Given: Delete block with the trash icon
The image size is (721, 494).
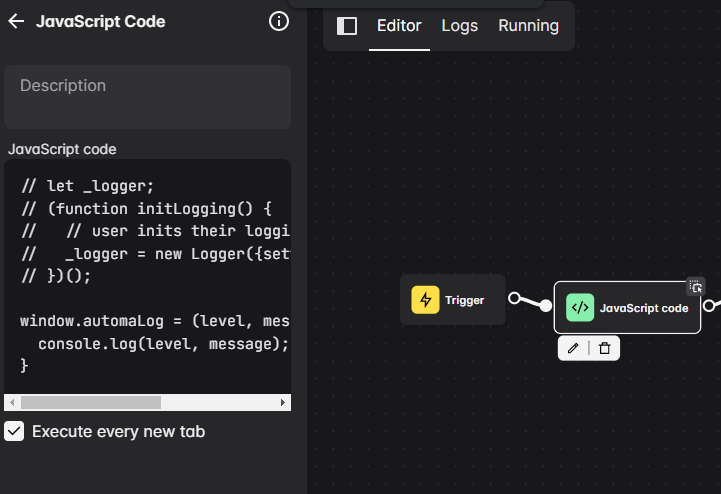Looking at the screenshot, I should coord(605,348).
